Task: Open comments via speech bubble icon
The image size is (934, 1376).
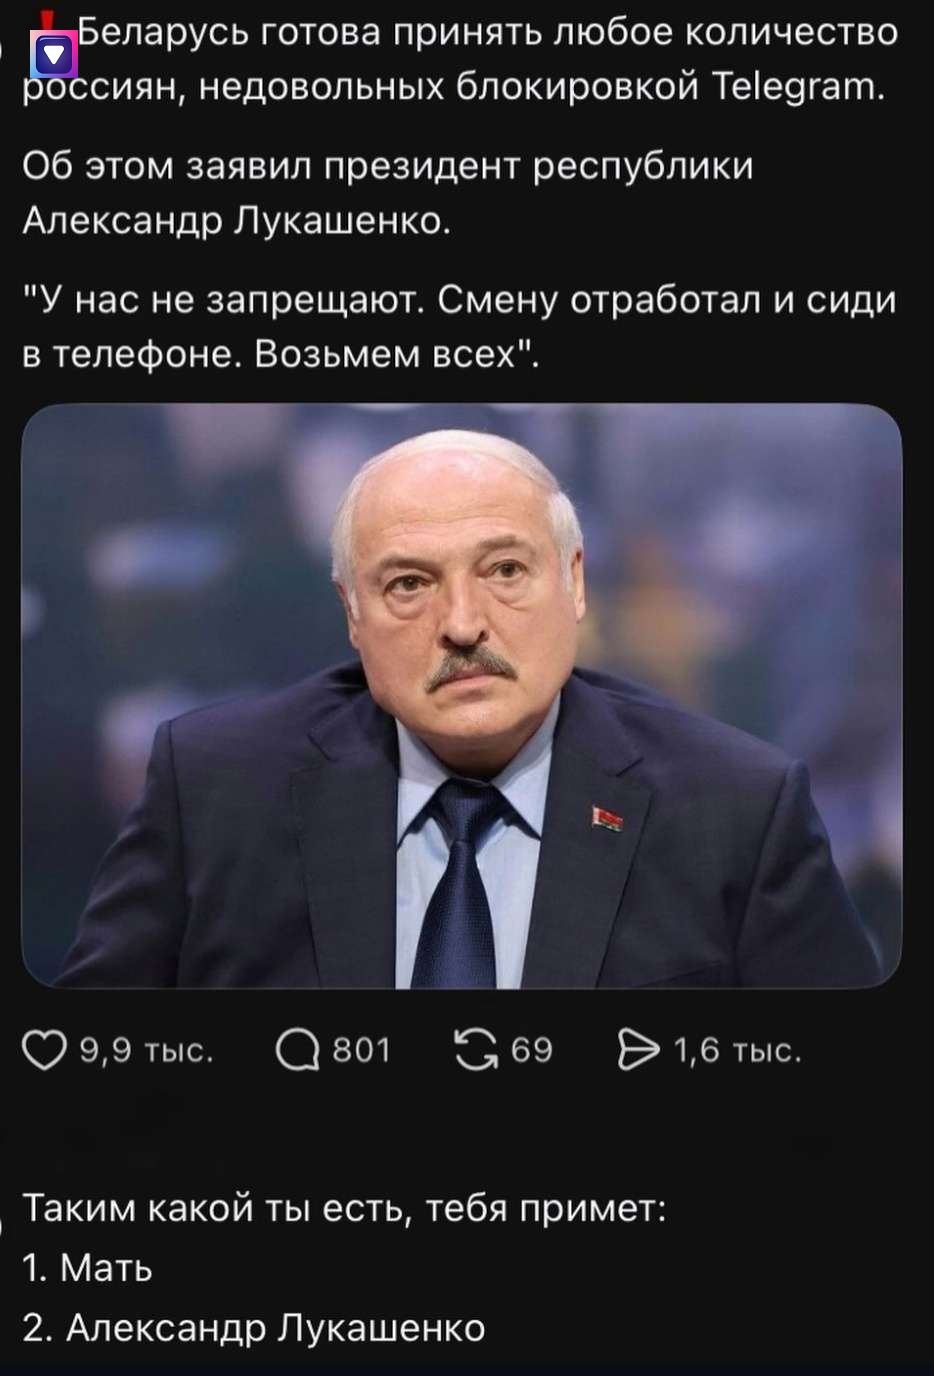Action: (297, 1050)
